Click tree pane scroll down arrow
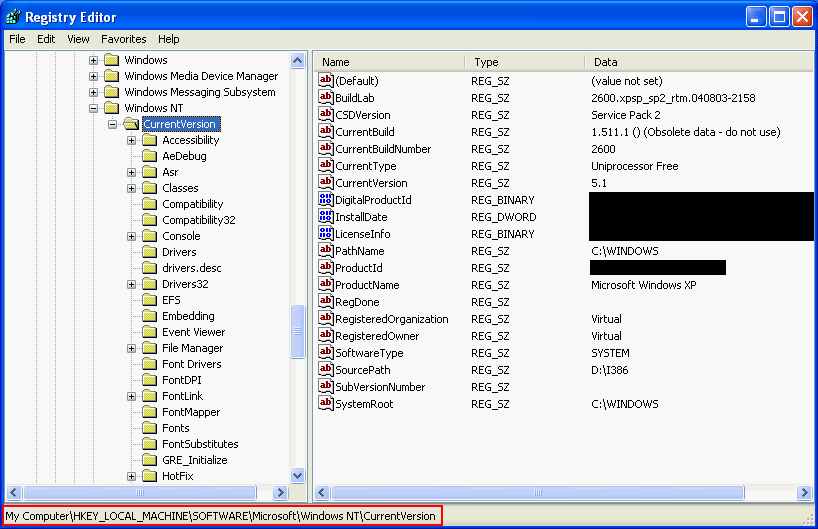This screenshot has height=529, width=818. point(297,475)
